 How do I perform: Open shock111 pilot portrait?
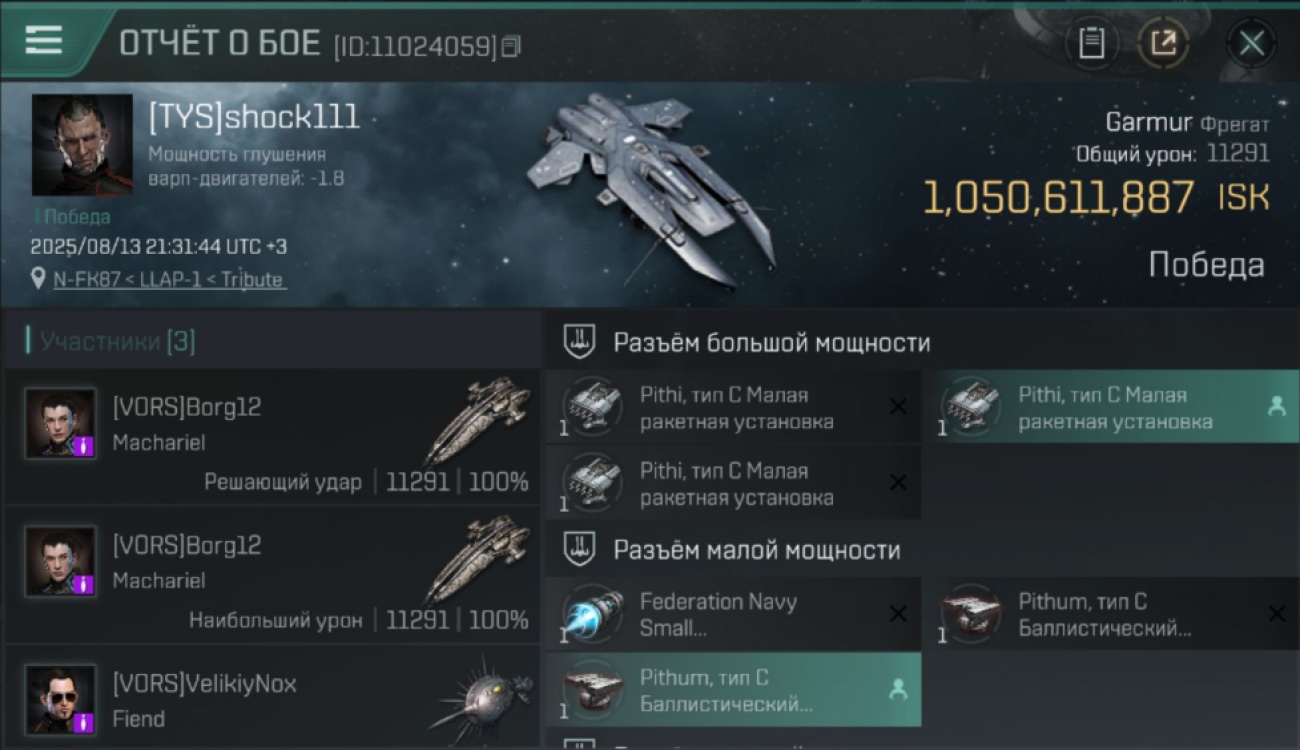82,145
